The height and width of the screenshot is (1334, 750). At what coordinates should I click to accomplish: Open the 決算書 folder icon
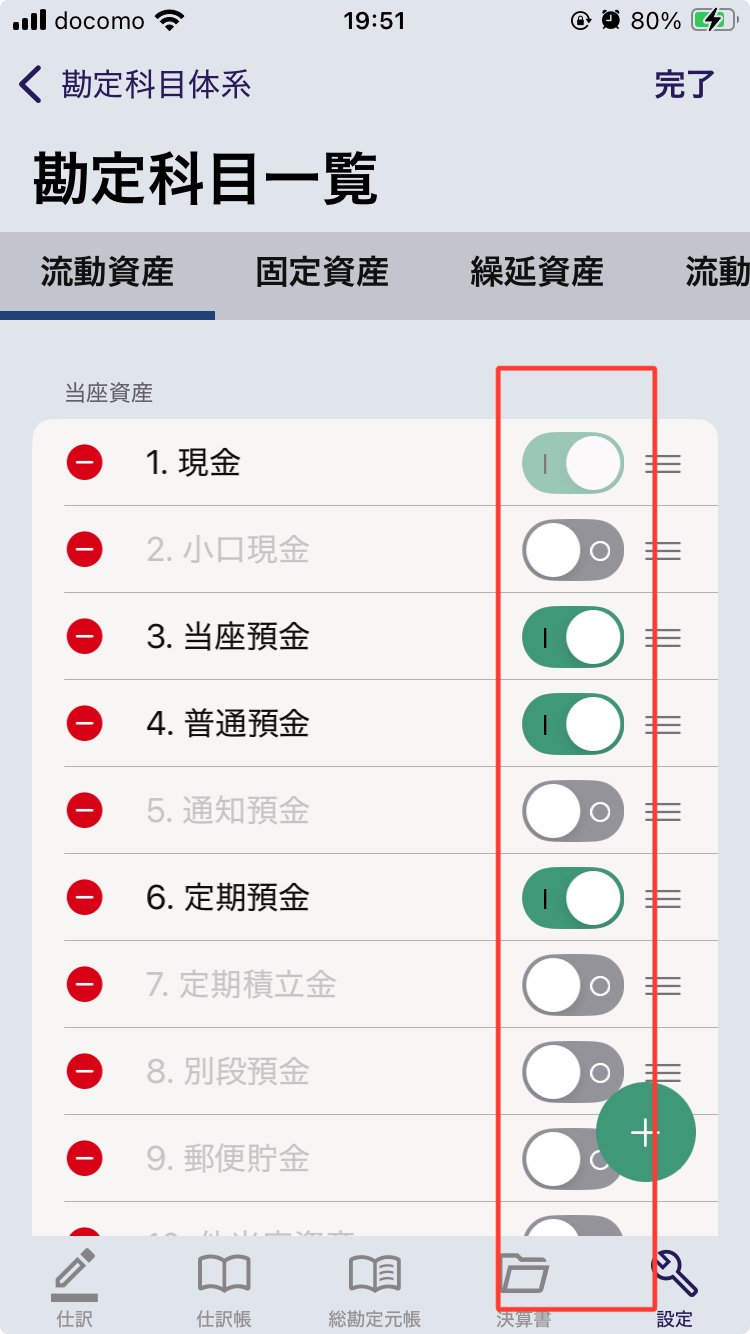tap(525, 1274)
